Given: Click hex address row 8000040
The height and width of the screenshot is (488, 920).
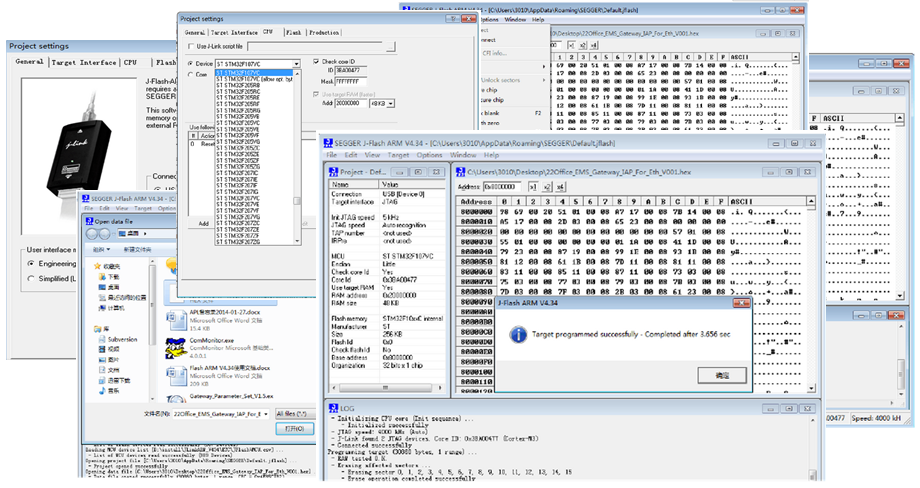Looking at the screenshot, I should 476,252.
